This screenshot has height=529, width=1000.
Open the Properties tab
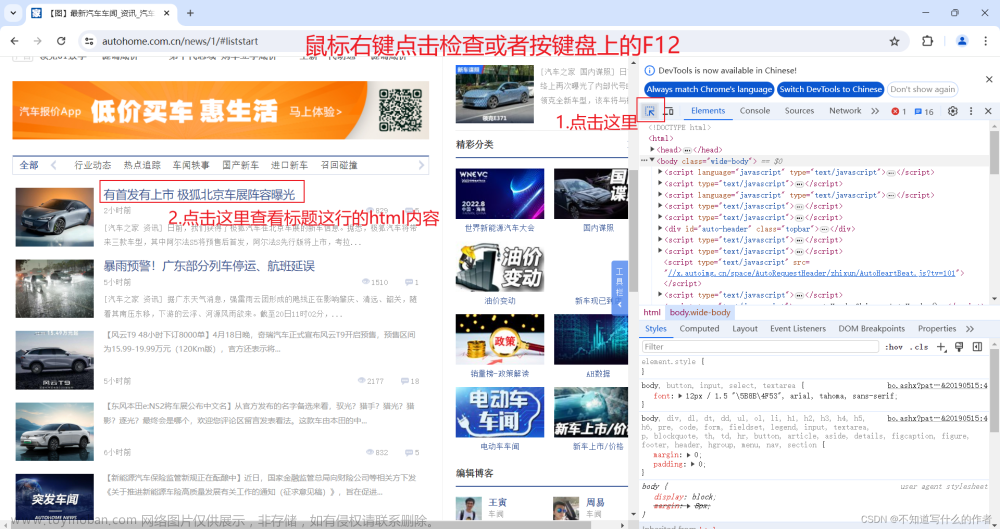(x=937, y=329)
